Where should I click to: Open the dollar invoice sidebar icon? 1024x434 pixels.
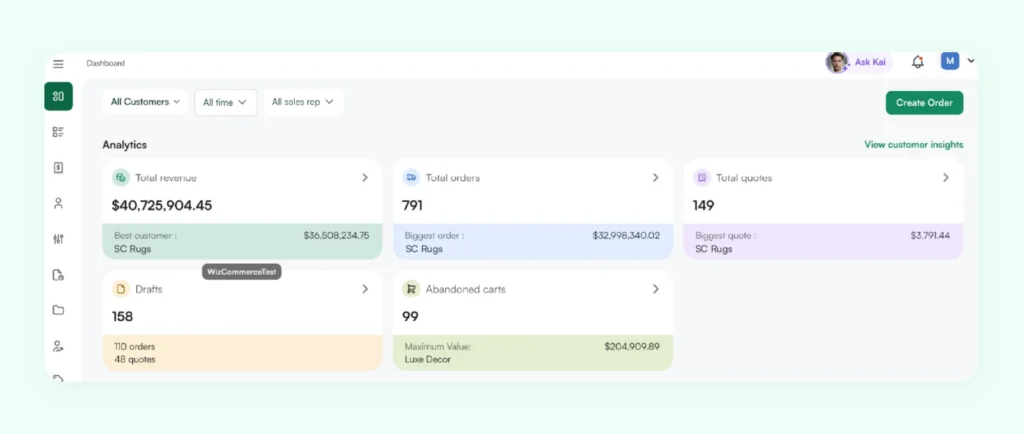tap(58, 168)
